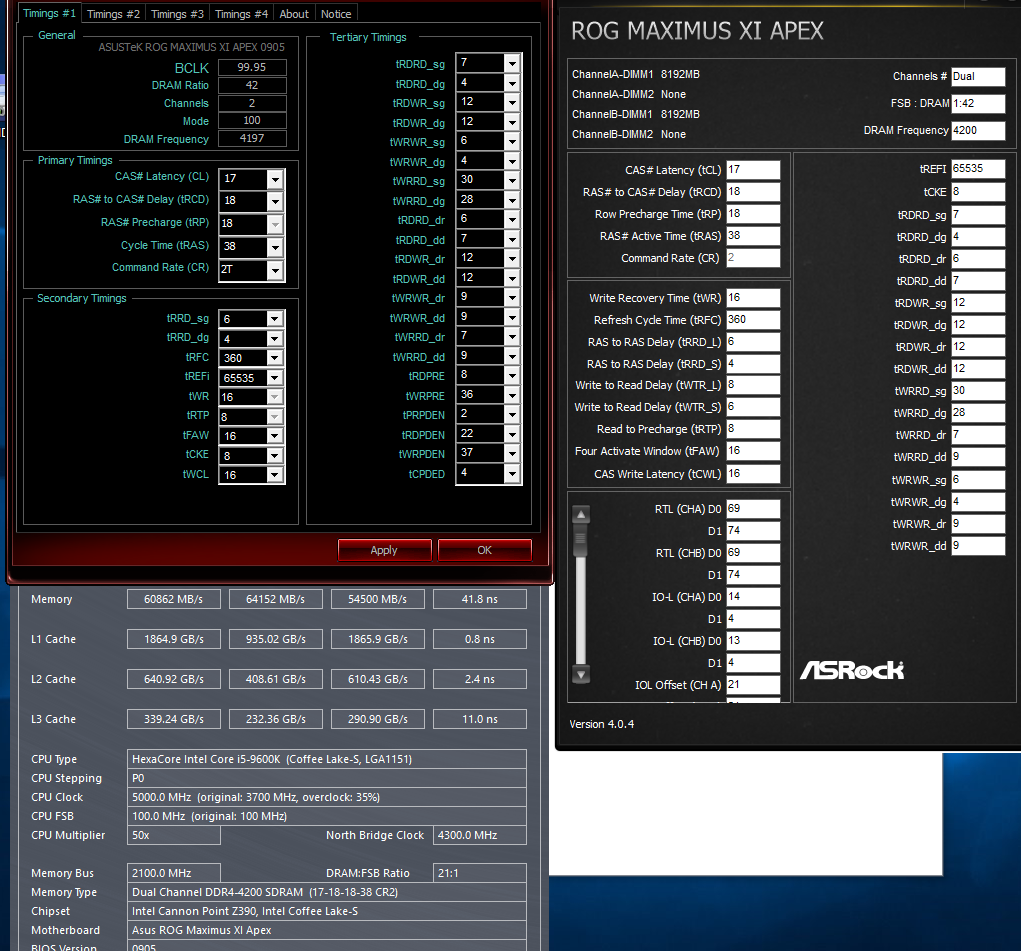
Task: Click the ASRock logo
Action: pos(852,670)
